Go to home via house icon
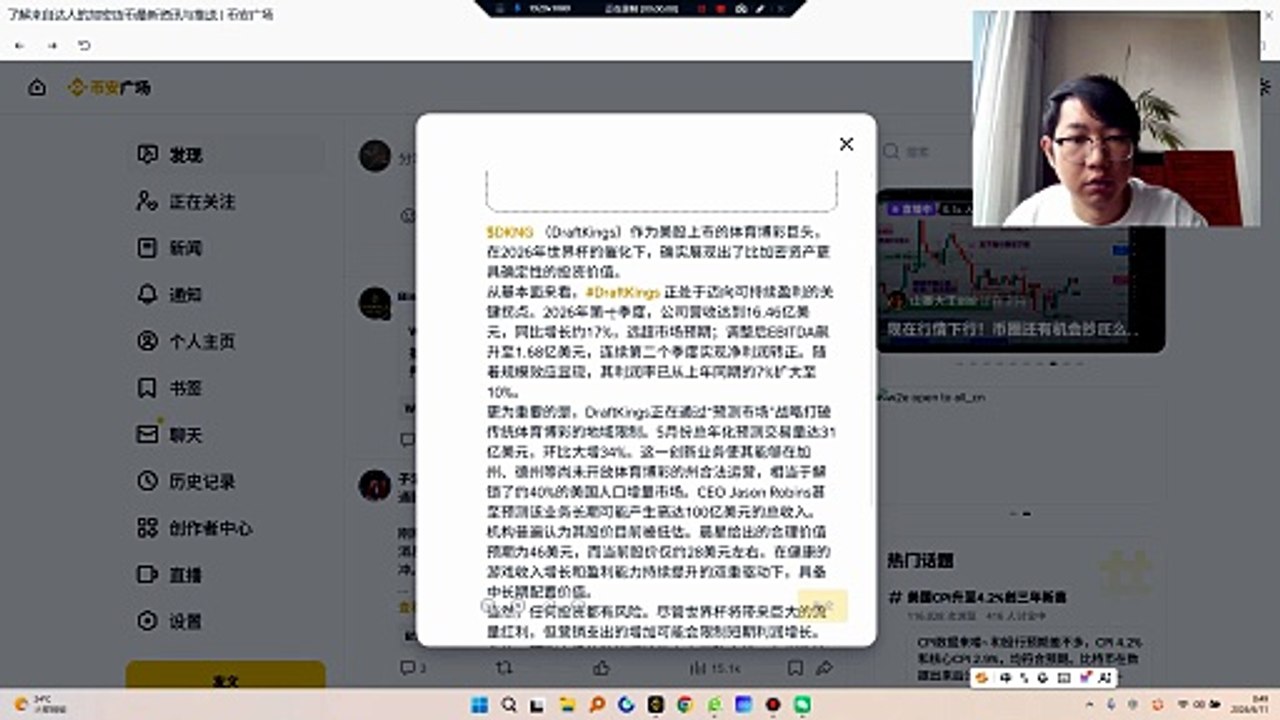 37,88
